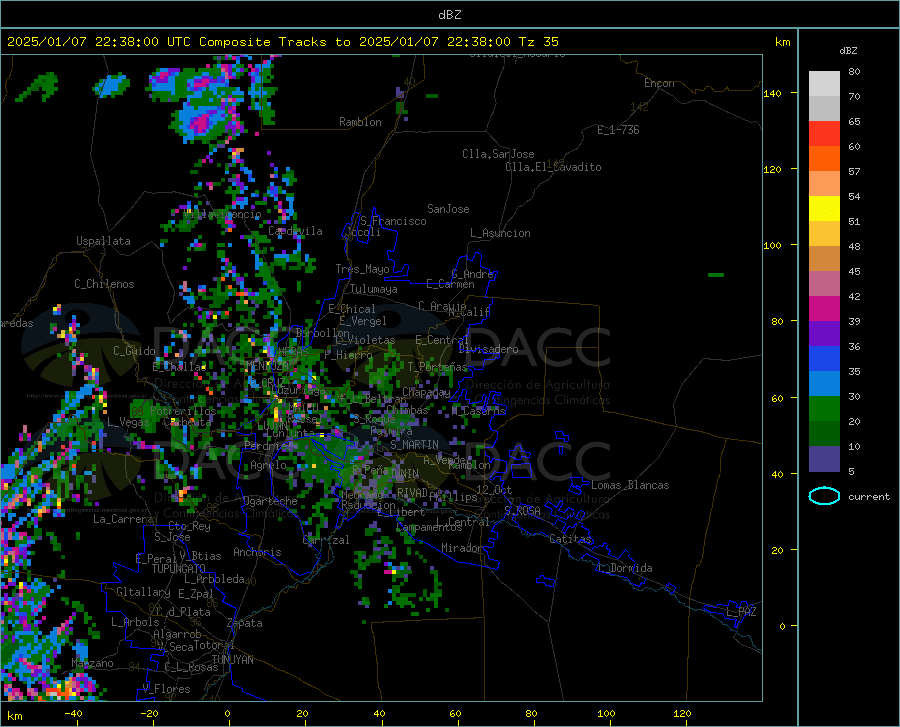Click the Clla.SanJose map label

(498, 154)
